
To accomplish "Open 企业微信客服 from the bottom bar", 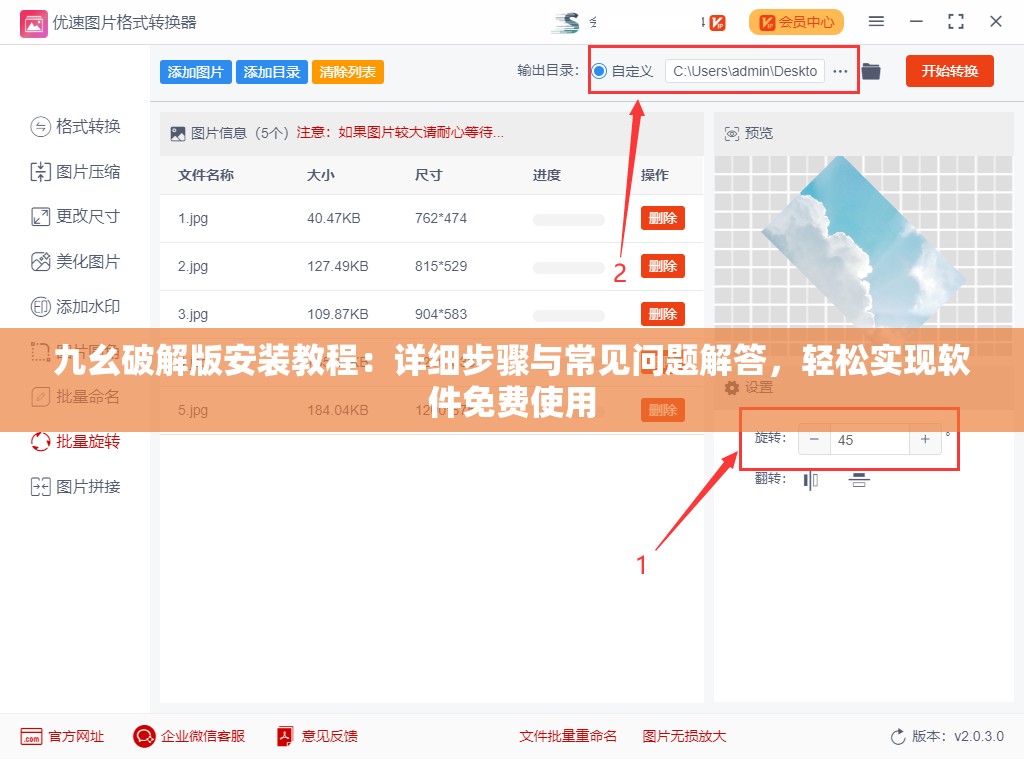I will [x=188, y=736].
